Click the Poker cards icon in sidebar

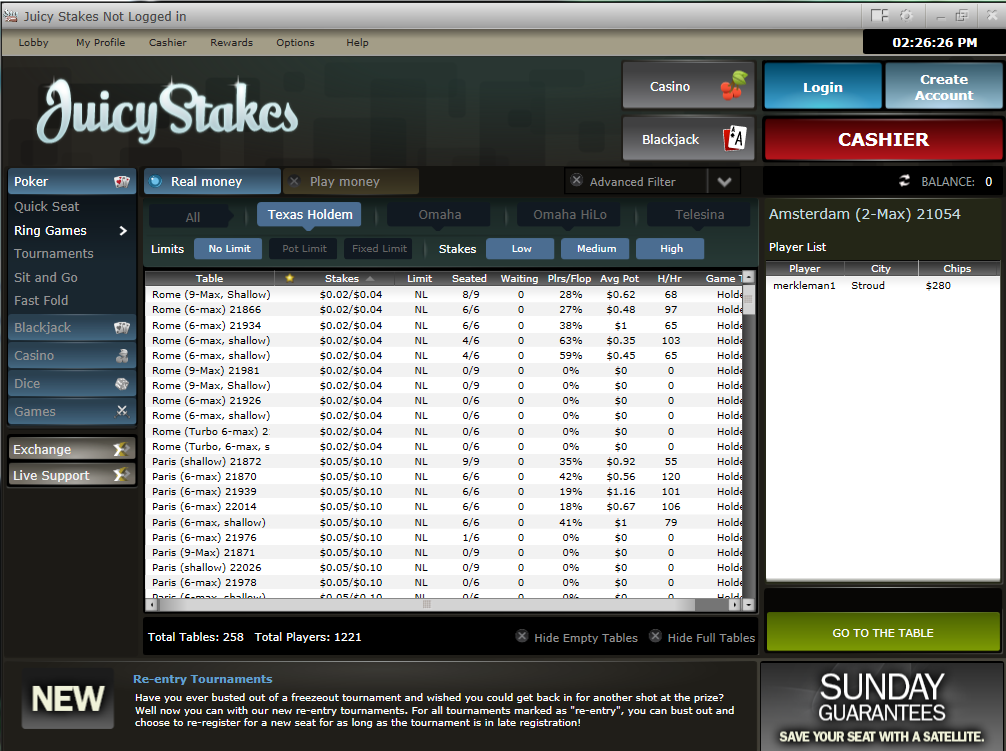tap(121, 181)
